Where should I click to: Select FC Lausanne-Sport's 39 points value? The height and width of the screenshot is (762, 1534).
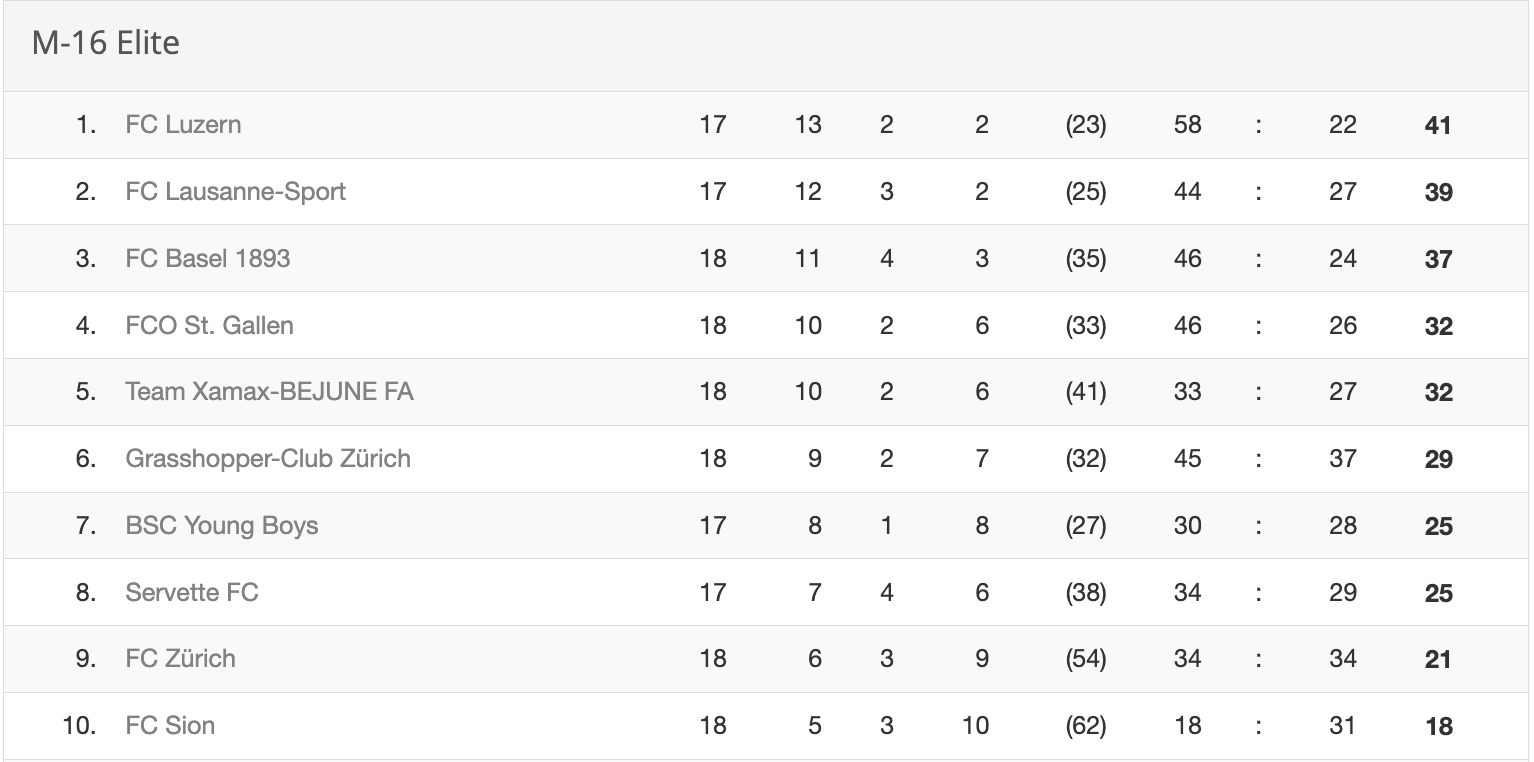pos(1438,193)
